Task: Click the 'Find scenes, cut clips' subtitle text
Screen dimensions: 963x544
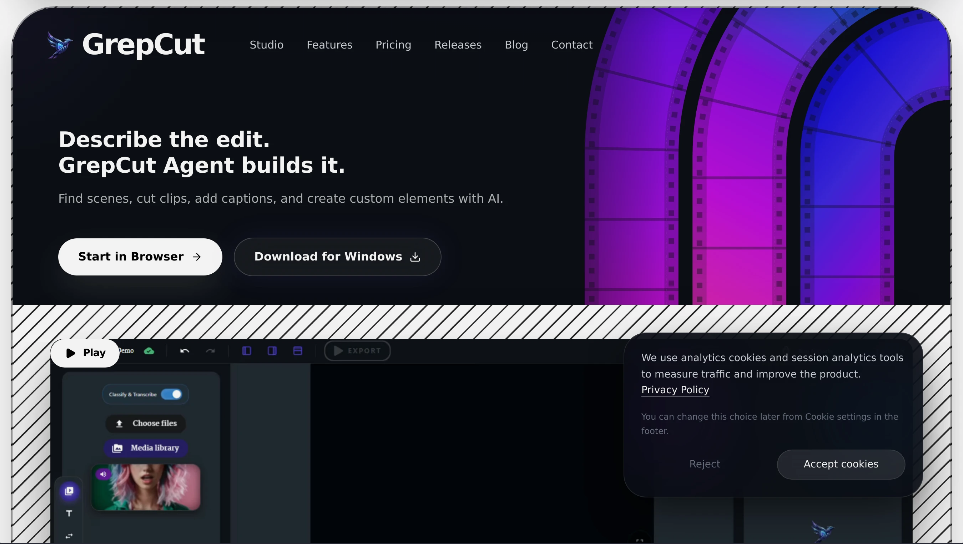Action: (x=281, y=198)
